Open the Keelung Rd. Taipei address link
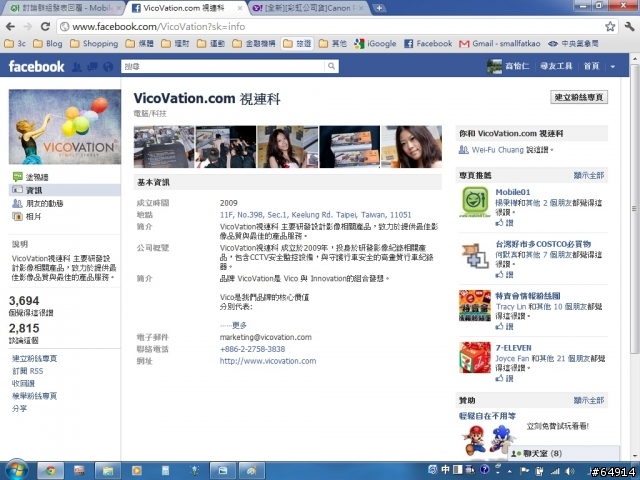This screenshot has width=640, height=480. [316, 215]
